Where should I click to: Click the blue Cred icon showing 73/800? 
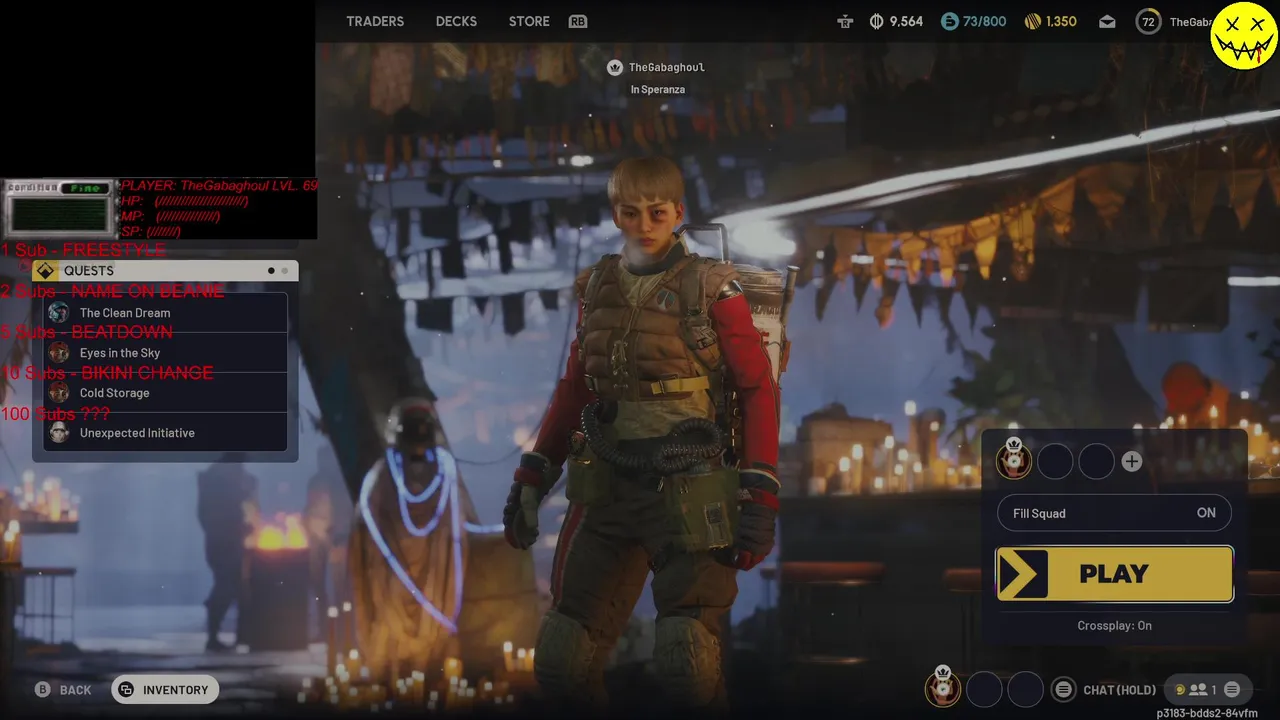pyautogui.click(x=949, y=21)
